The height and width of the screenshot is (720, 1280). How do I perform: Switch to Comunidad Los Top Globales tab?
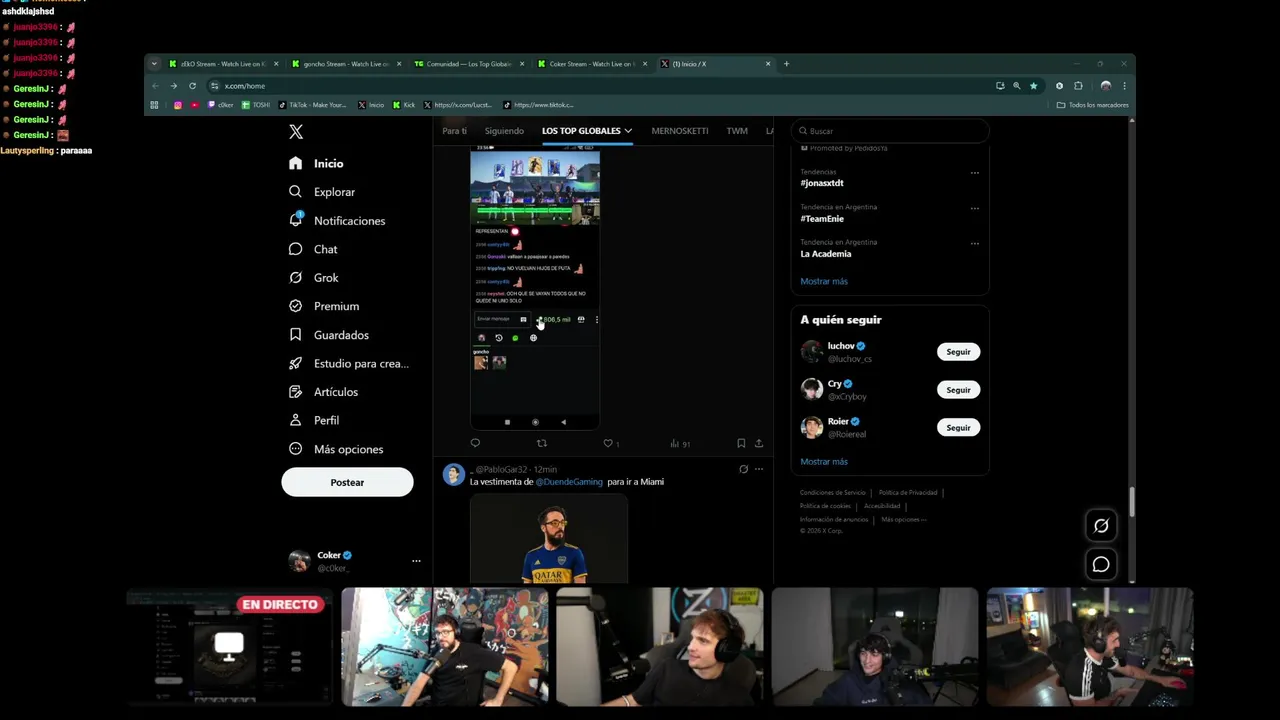469,64
